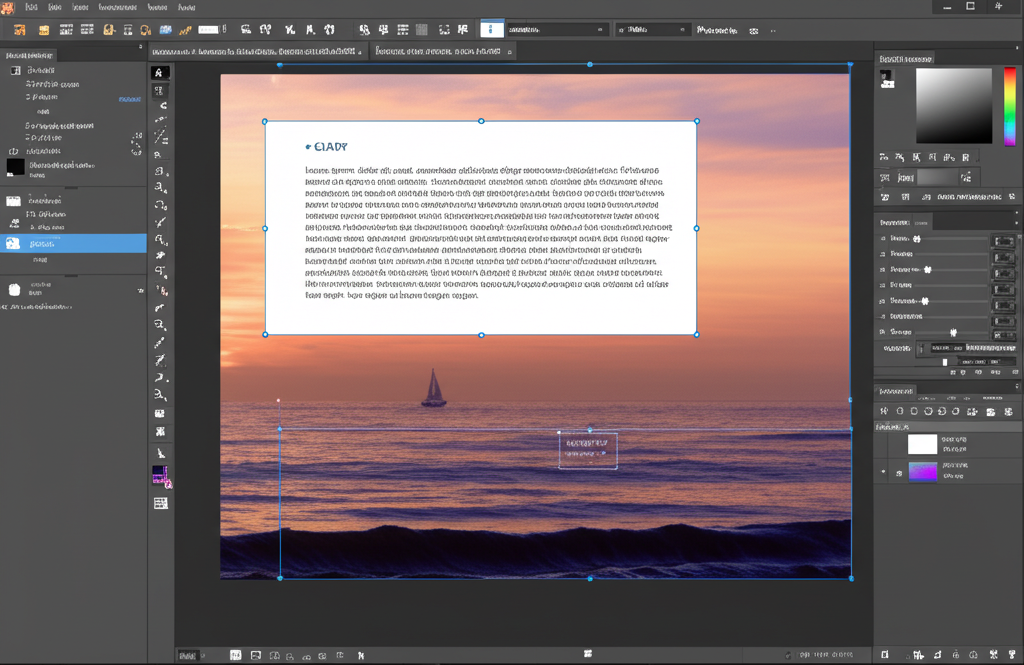Screen dimensions: 1024x665
Task: Click the first orange icon in the top options bar
Action: (x=18, y=30)
